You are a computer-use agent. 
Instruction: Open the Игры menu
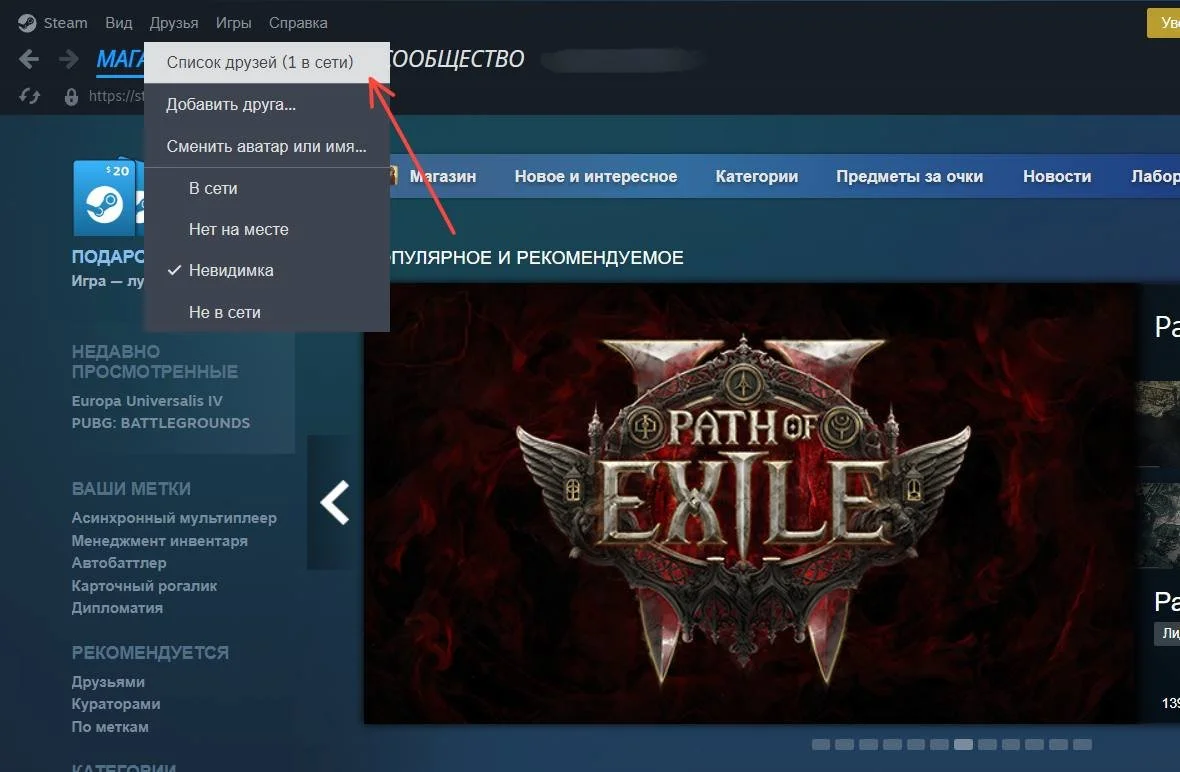pyautogui.click(x=233, y=23)
